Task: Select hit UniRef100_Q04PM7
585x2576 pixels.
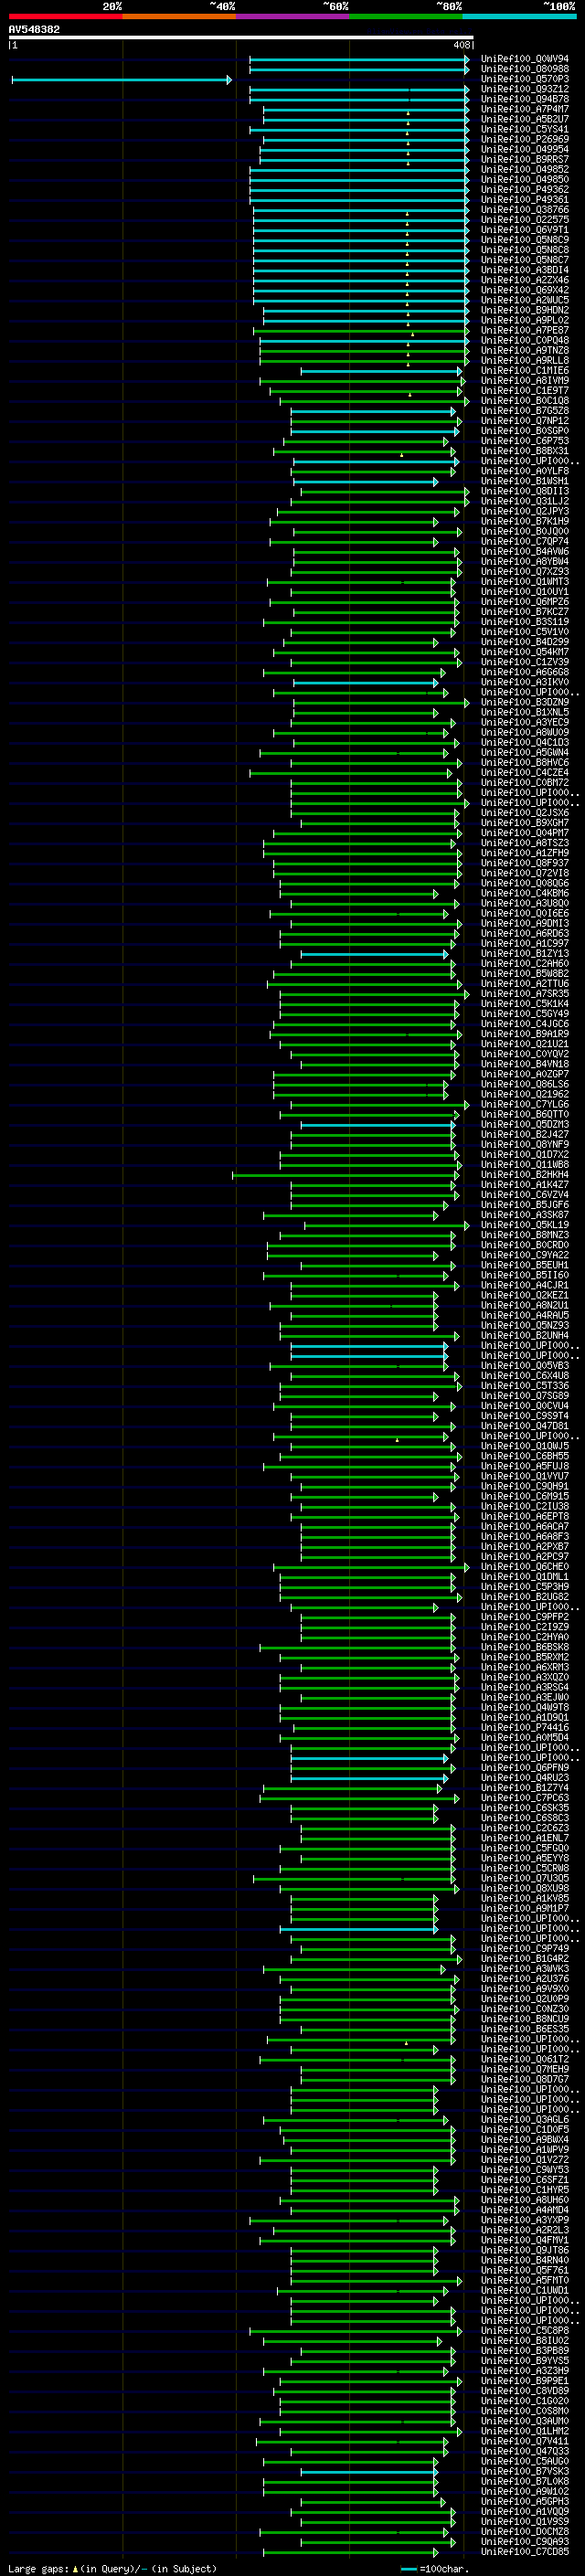Action: tap(525, 832)
